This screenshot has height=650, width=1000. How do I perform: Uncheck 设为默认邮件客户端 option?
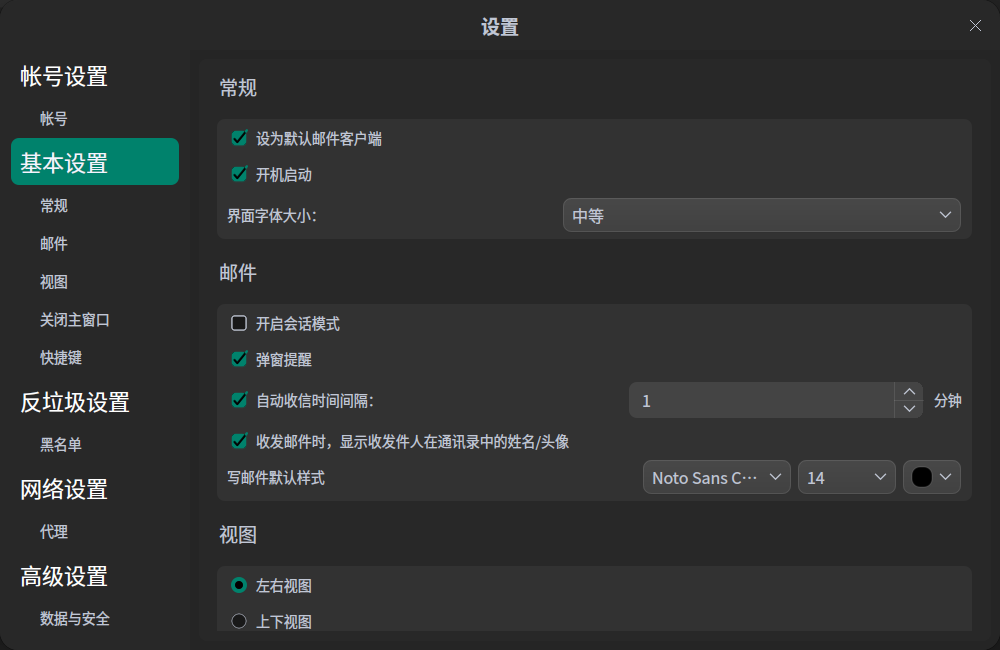(239, 138)
